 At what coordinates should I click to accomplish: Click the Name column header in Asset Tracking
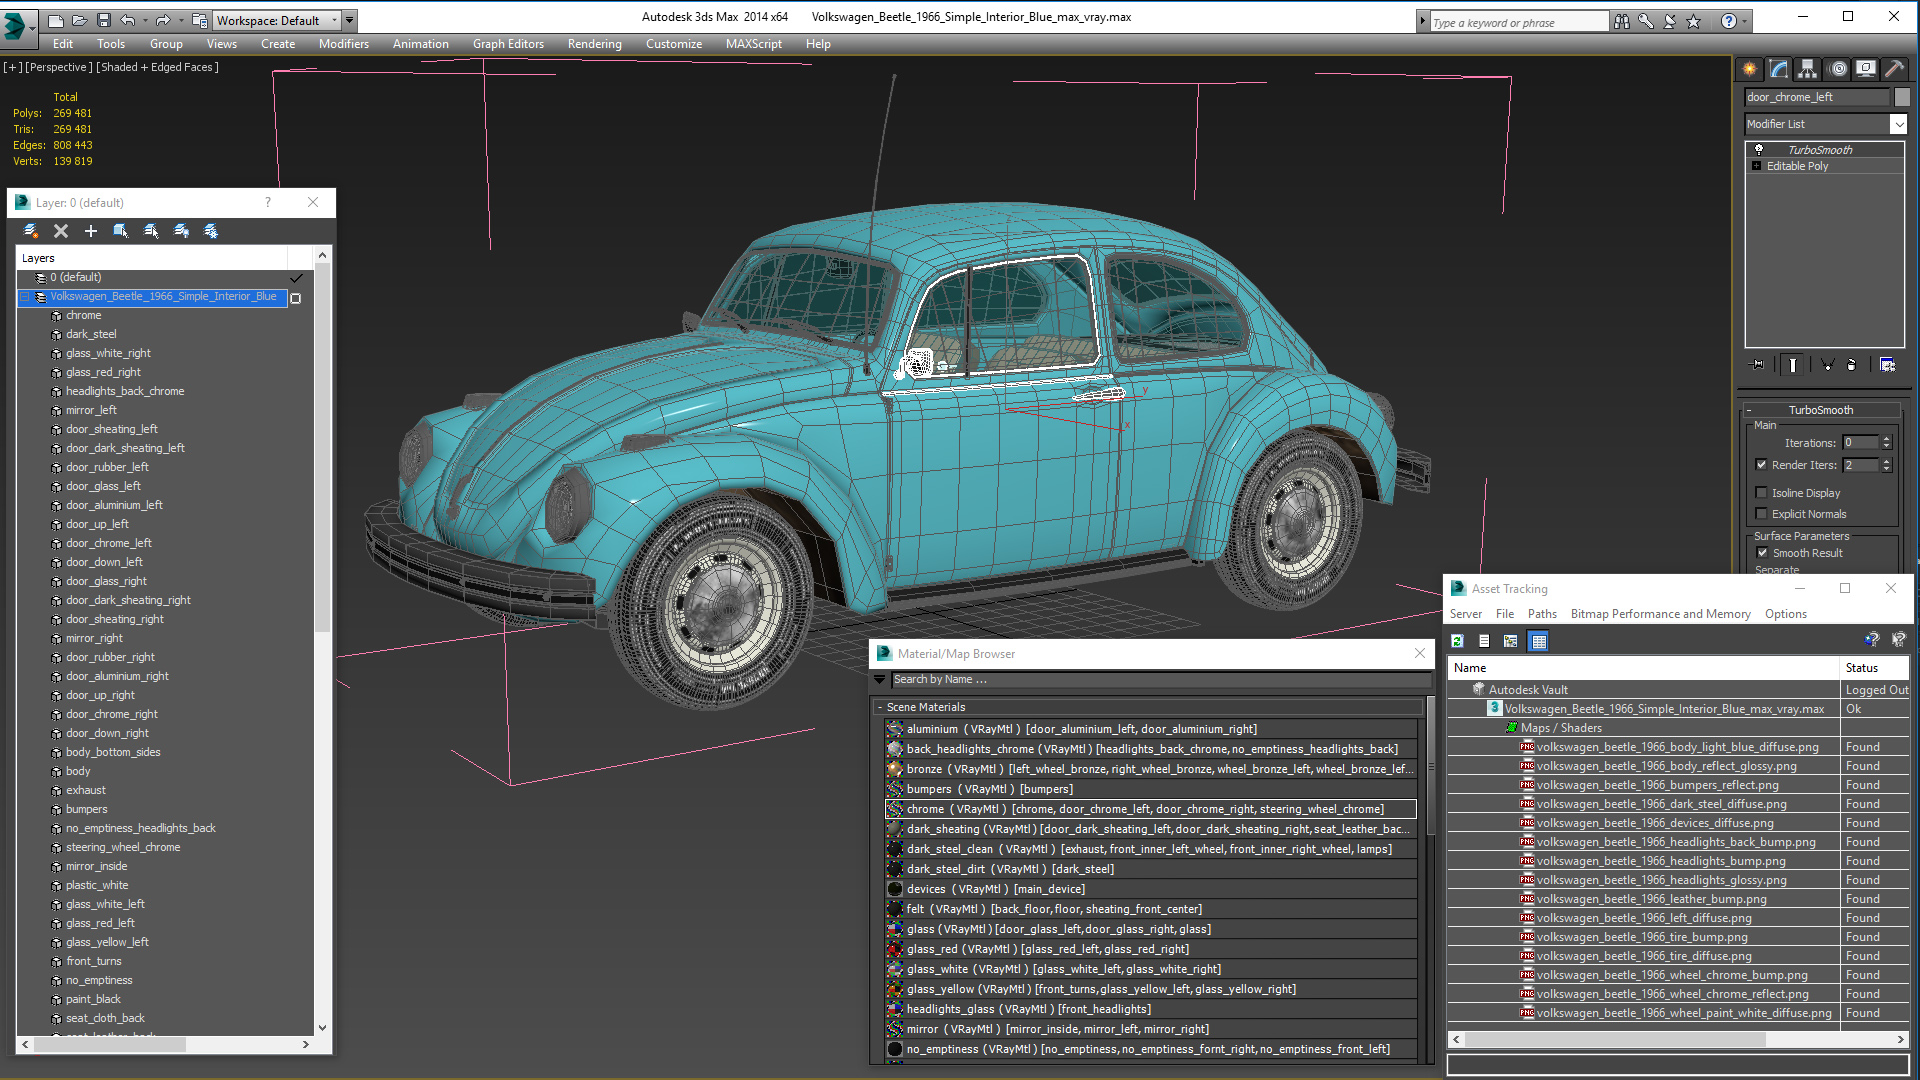(x=1643, y=668)
